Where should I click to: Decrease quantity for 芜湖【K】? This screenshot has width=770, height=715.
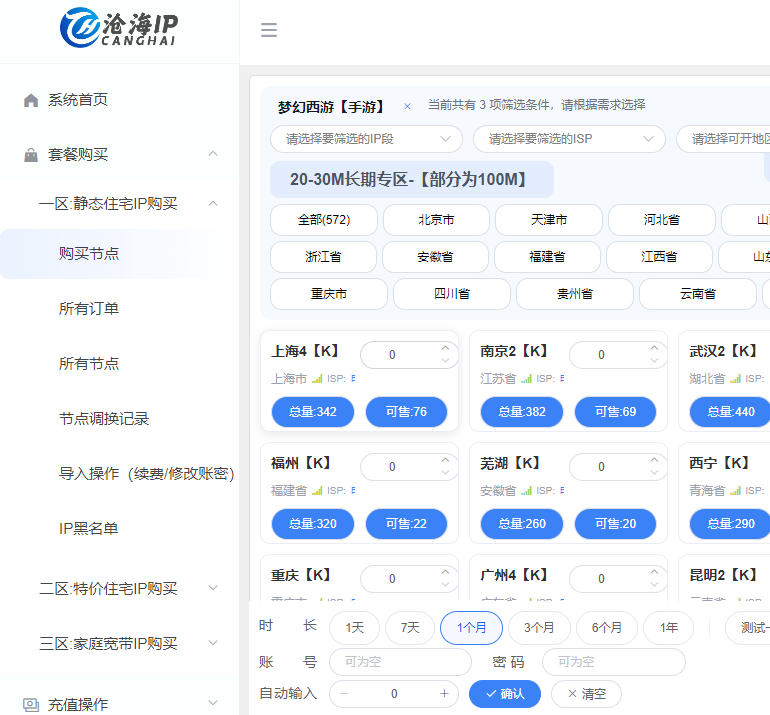click(x=654, y=472)
